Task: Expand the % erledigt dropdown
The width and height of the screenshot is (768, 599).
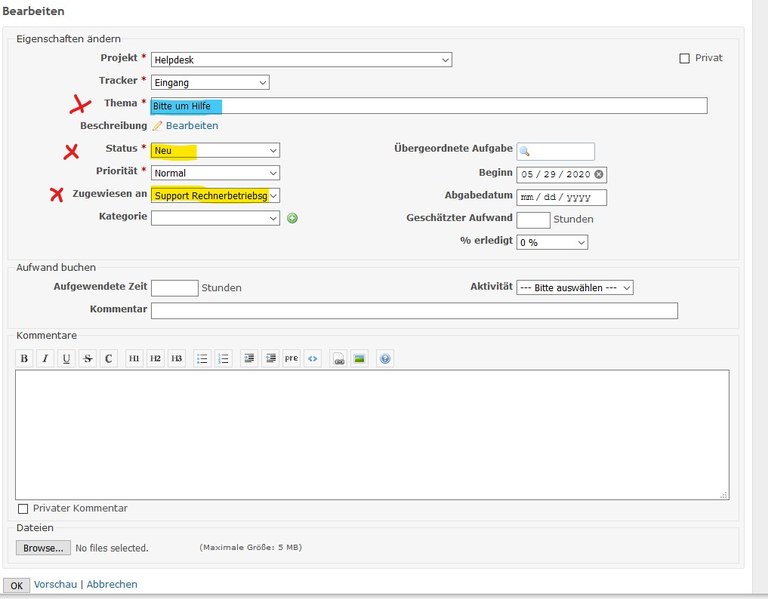Action: [552, 243]
